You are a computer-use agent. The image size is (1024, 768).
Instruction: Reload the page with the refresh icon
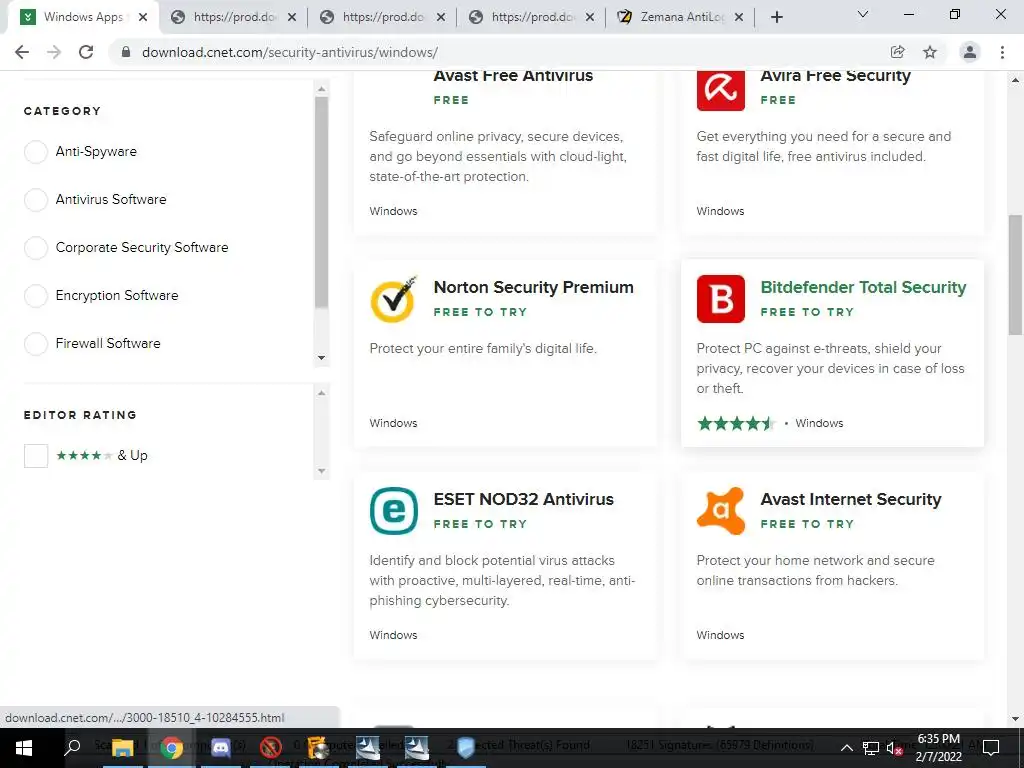(x=86, y=52)
